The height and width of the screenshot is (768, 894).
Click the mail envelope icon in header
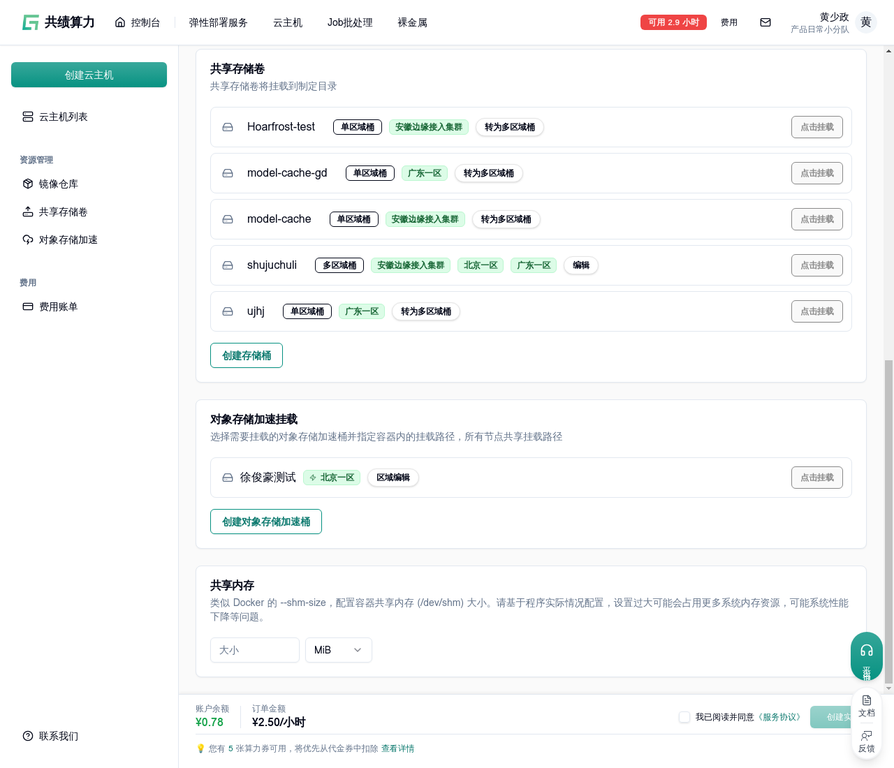[x=765, y=22]
